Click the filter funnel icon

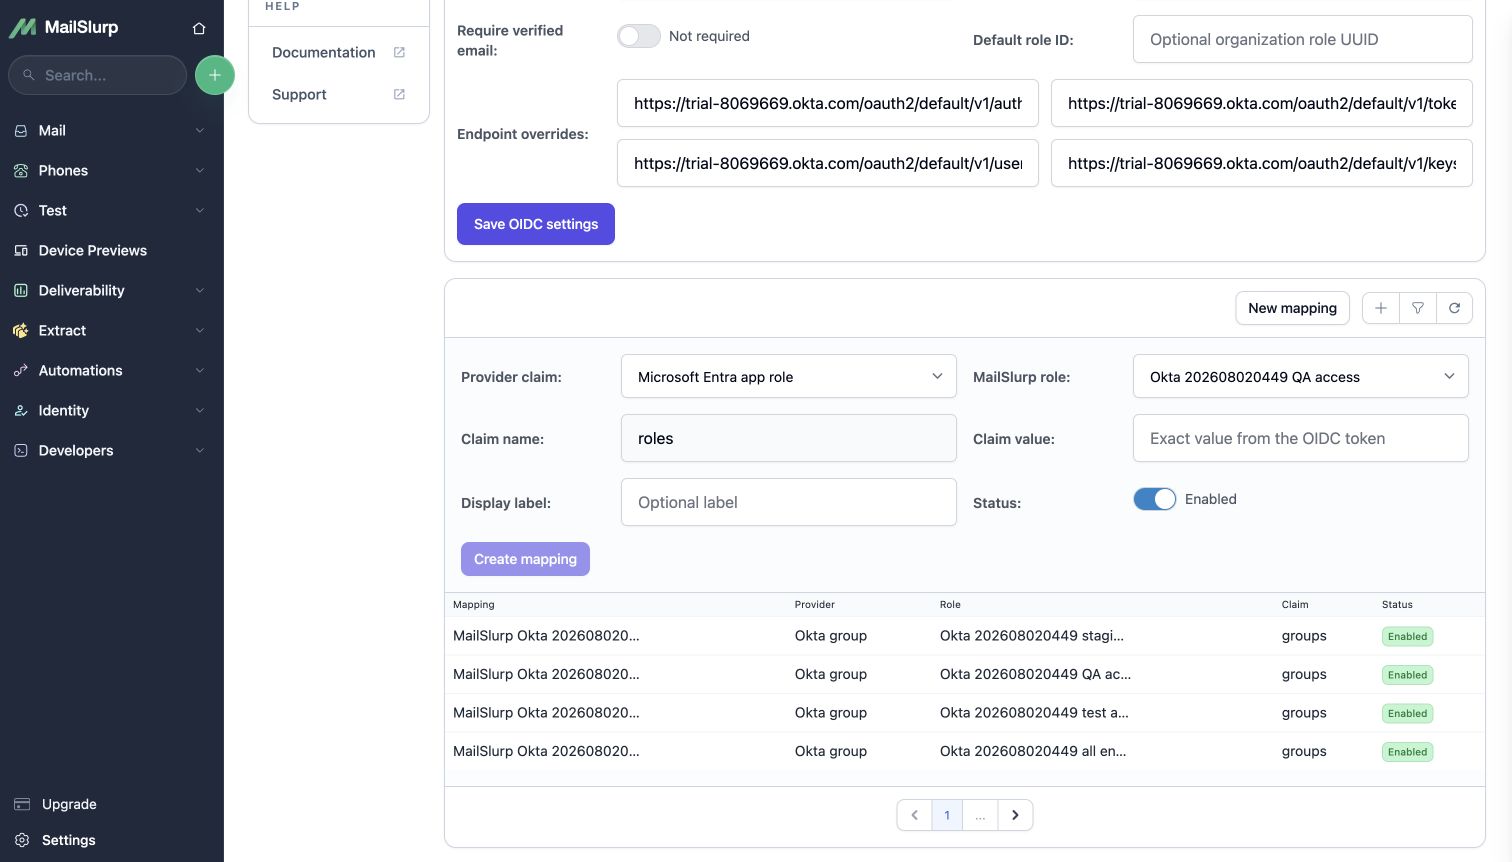click(1418, 308)
